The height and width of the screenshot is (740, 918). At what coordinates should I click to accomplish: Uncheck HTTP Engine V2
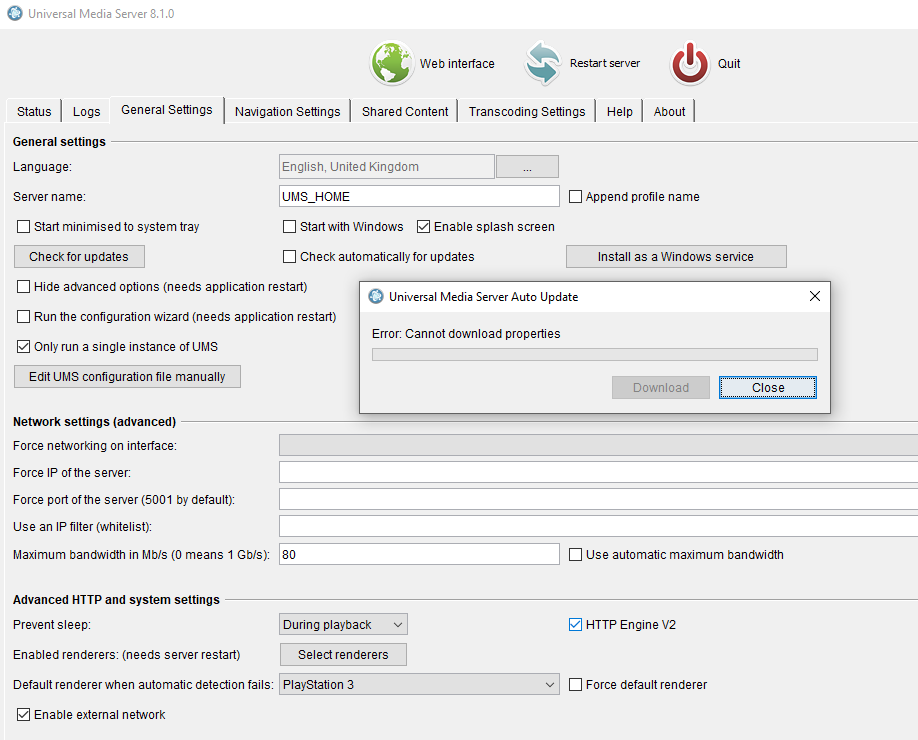pyautogui.click(x=576, y=625)
